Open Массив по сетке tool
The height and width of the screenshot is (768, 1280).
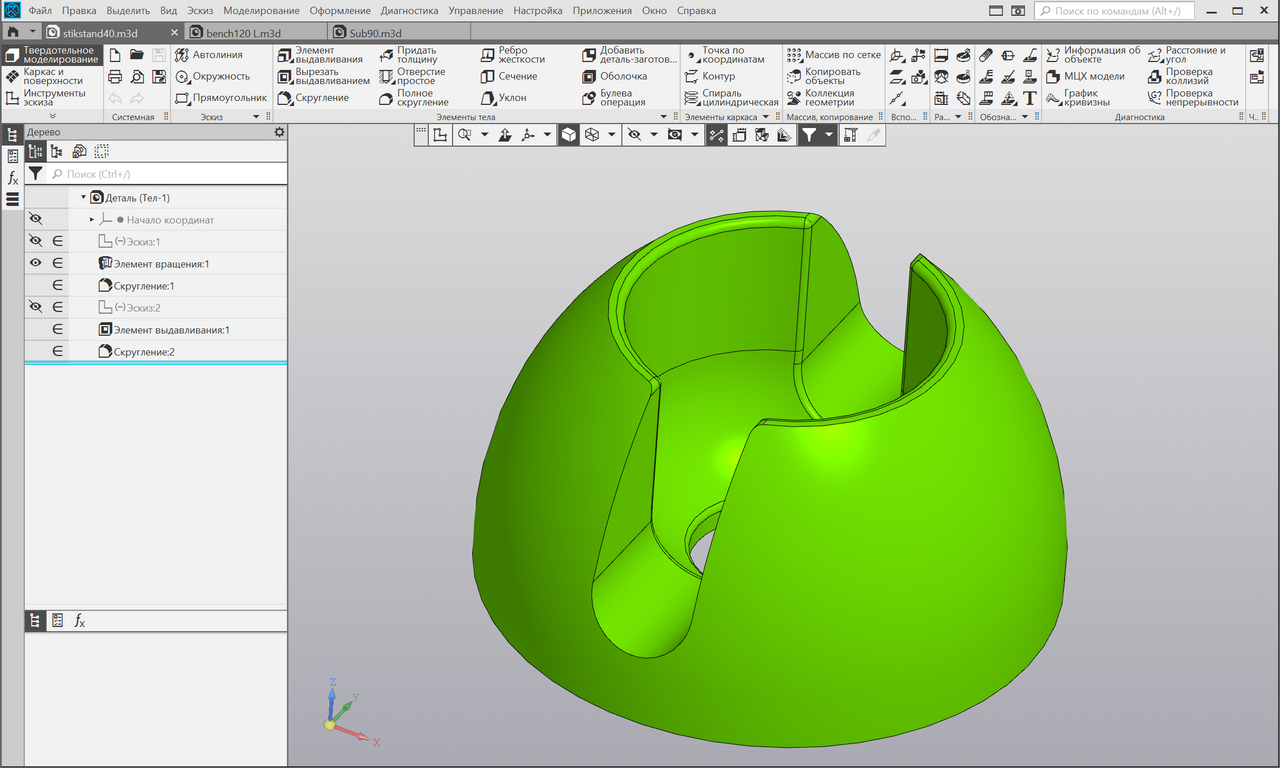coord(834,55)
